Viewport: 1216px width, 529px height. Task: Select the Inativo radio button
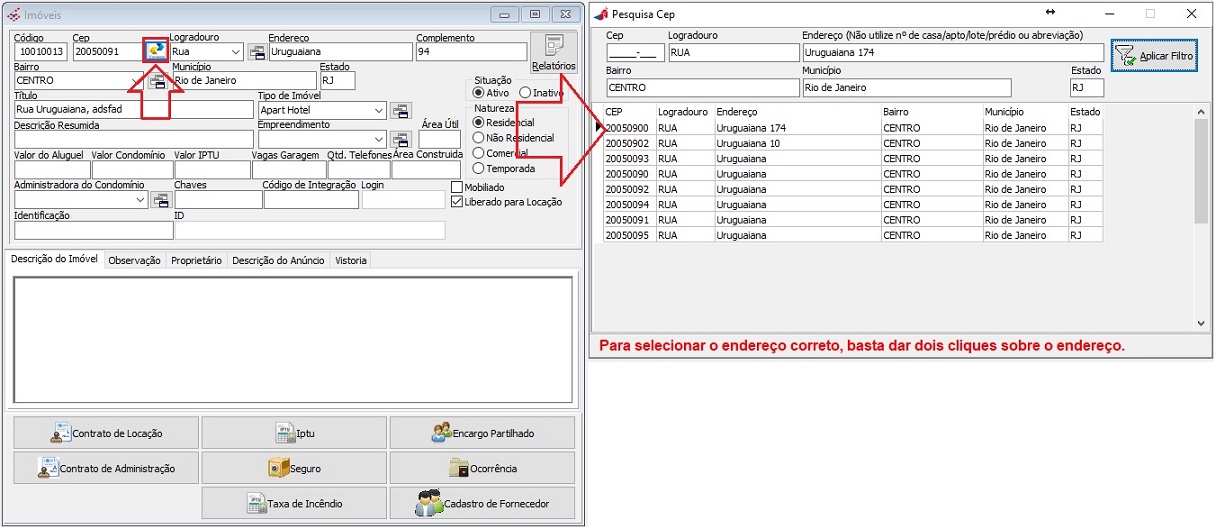[x=525, y=93]
